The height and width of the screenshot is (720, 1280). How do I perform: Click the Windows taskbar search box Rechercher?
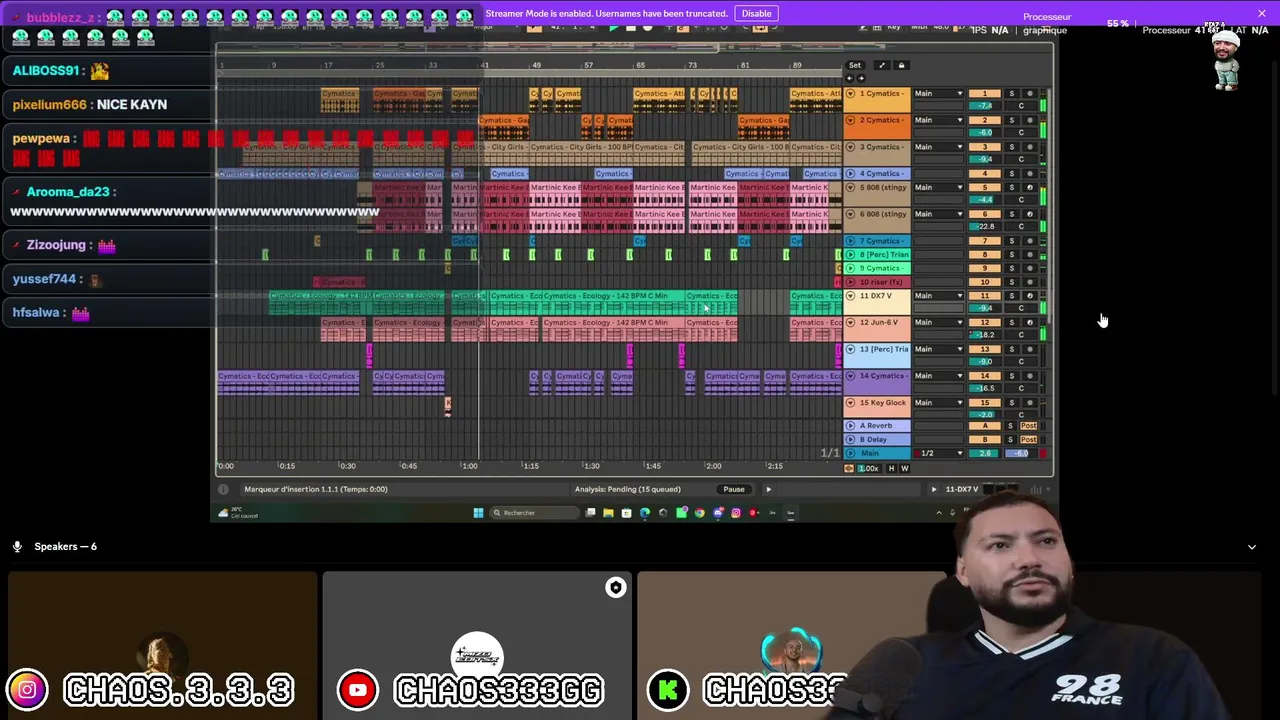click(x=535, y=513)
